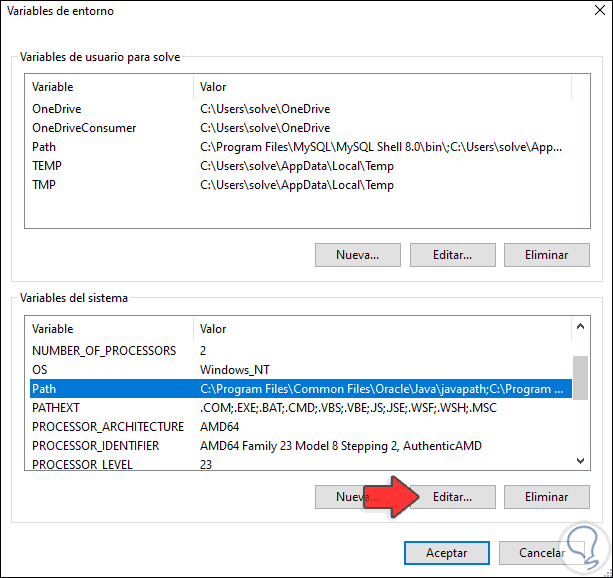Screen dimensions: 613x578
Task: Click Nueva button under user variables
Action: point(357,255)
